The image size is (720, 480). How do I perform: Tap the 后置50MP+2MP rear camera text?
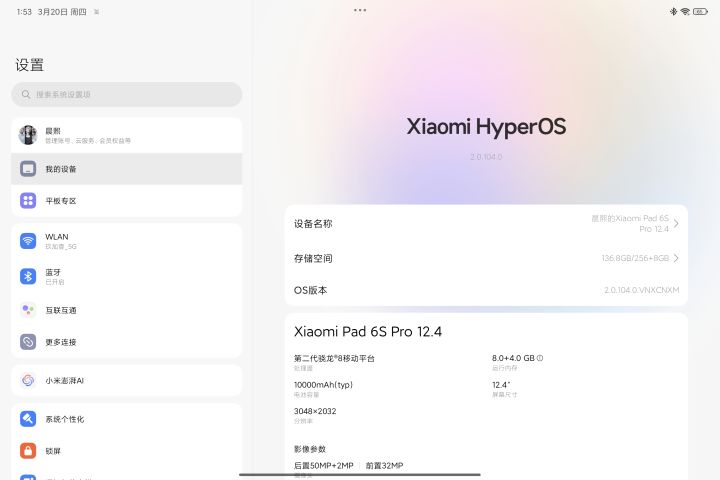tap(324, 465)
